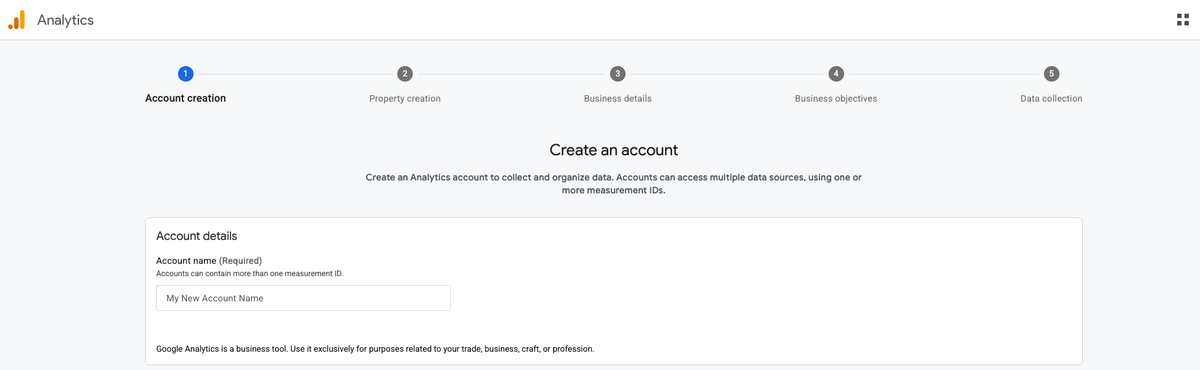Click the Google Analytics logo icon
The height and width of the screenshot is (370, 1200).
[17, 20]
